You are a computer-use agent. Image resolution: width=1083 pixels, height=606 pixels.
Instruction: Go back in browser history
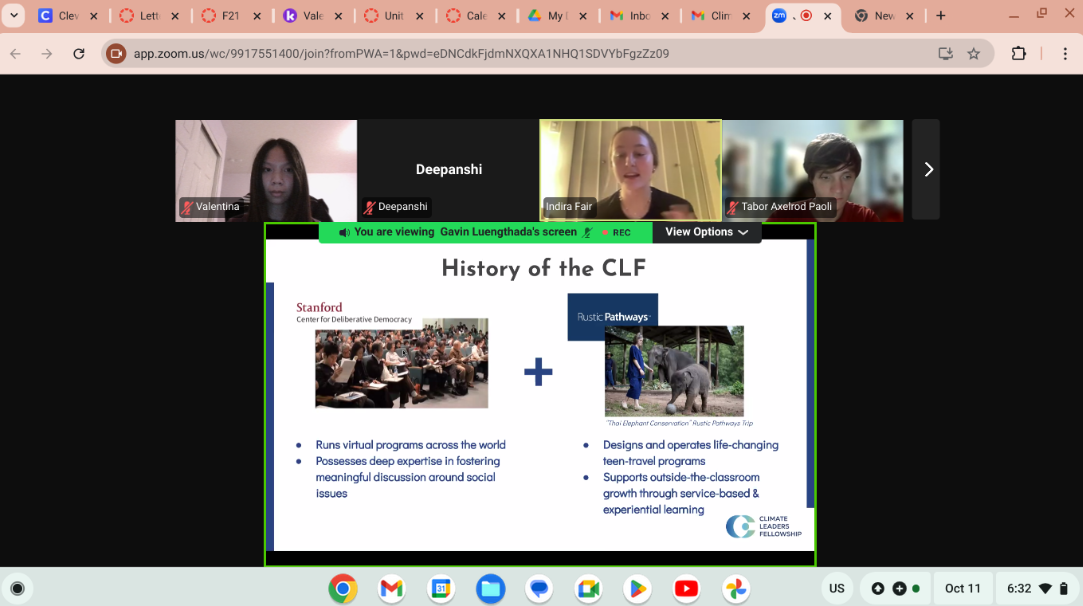(15, 53)
